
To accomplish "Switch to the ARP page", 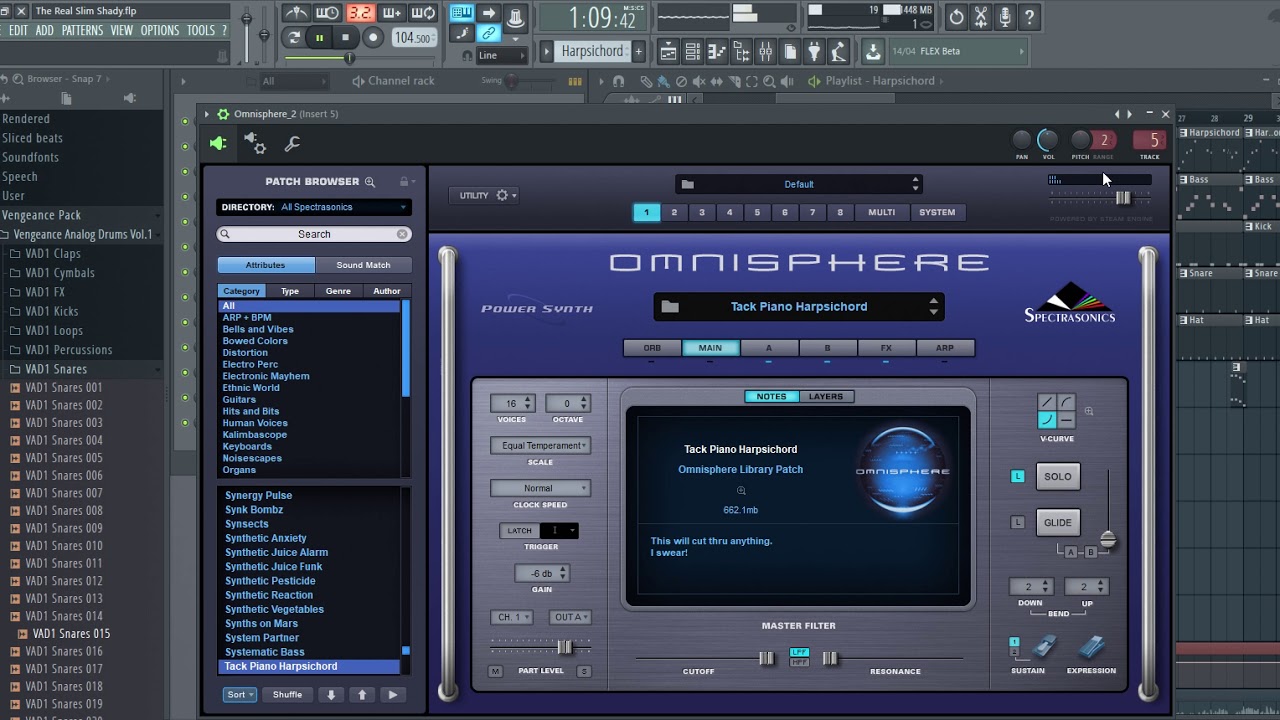I will [x=945, y=348].
